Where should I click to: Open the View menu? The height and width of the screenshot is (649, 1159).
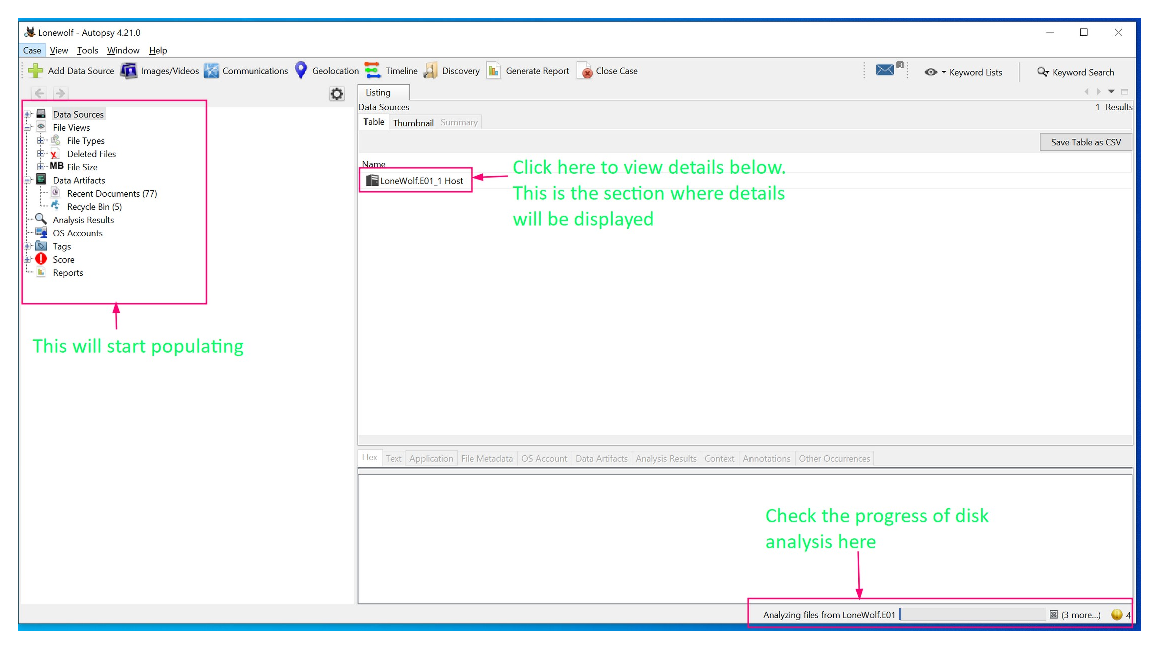(x=58, y=50)
